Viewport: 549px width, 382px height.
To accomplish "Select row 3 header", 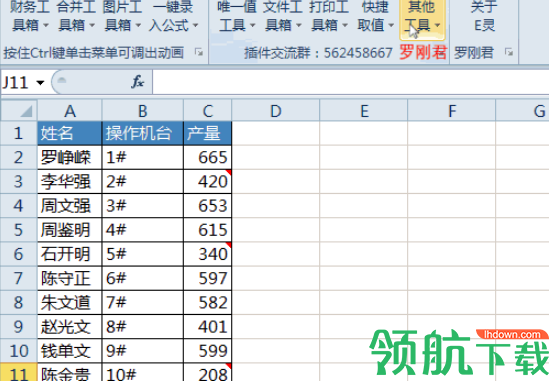I will pyautogui.click(x=19, y=182).
